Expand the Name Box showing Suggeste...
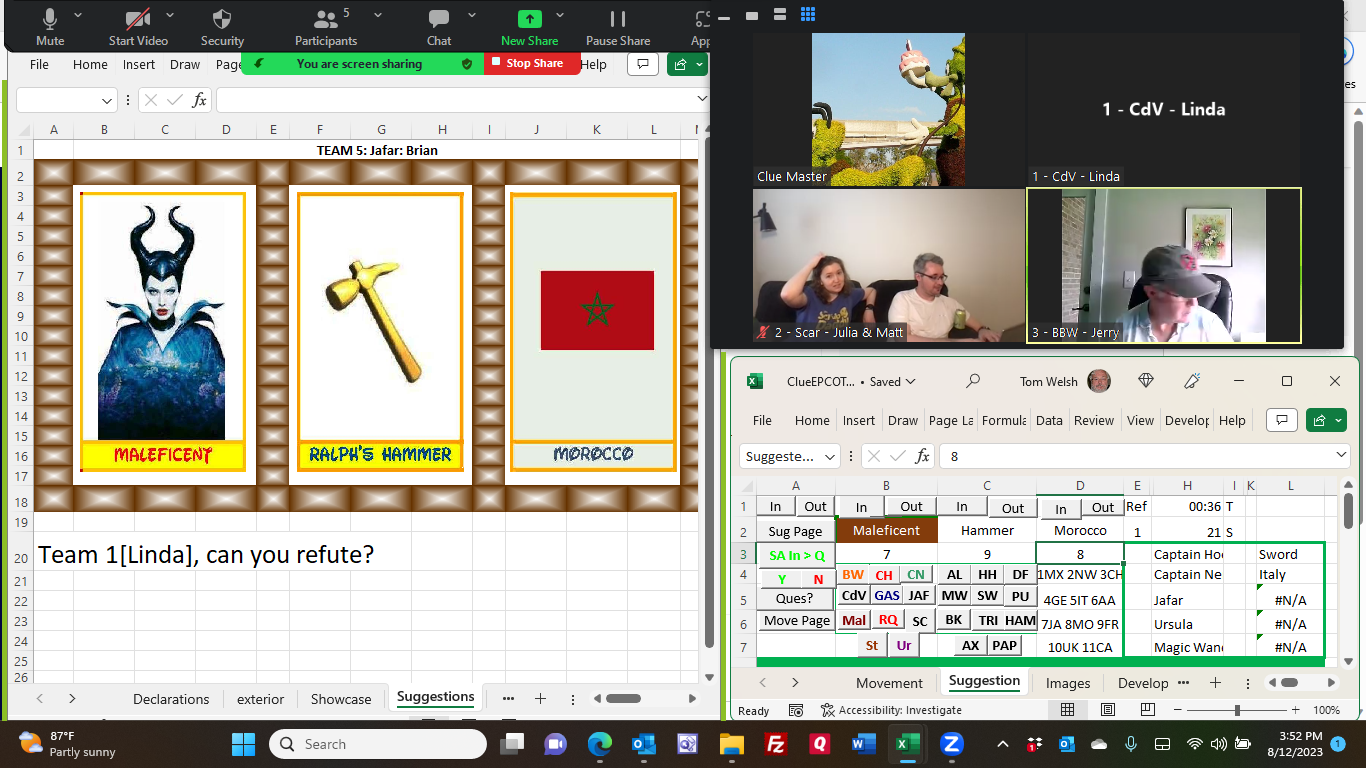Viewport: 1366px width, 768px height. 830,456
